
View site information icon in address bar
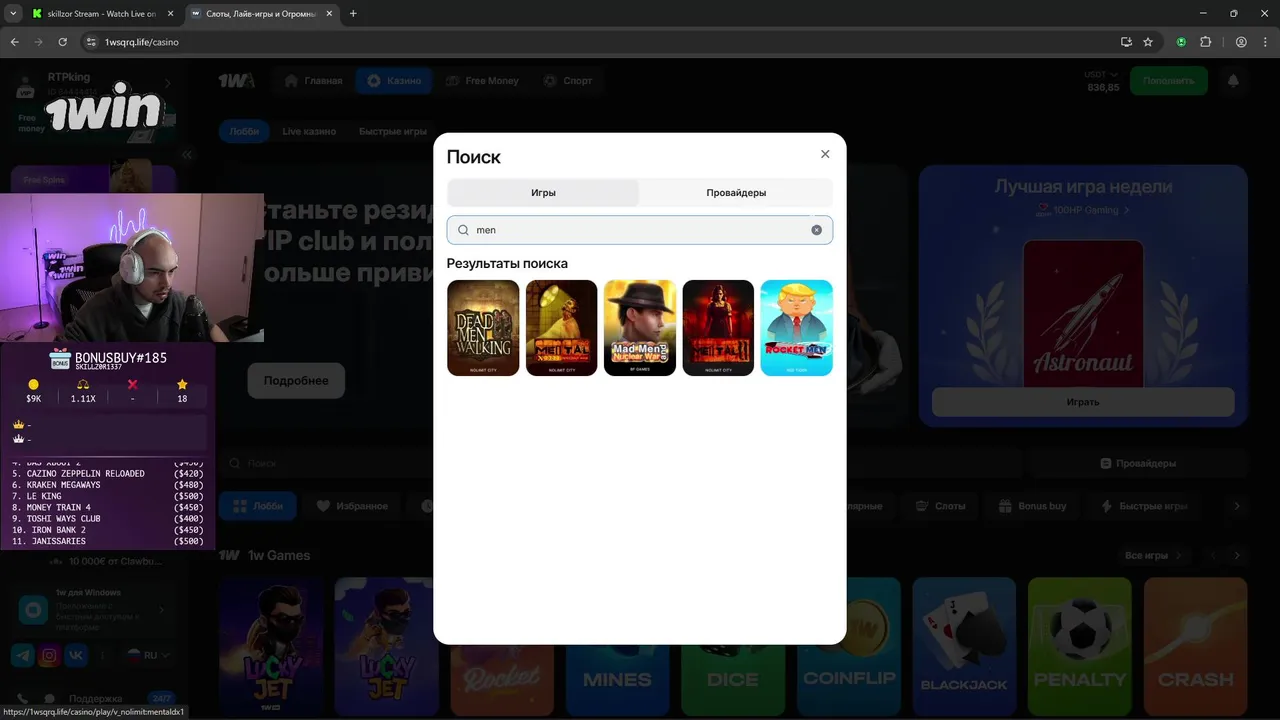(91, 42)
